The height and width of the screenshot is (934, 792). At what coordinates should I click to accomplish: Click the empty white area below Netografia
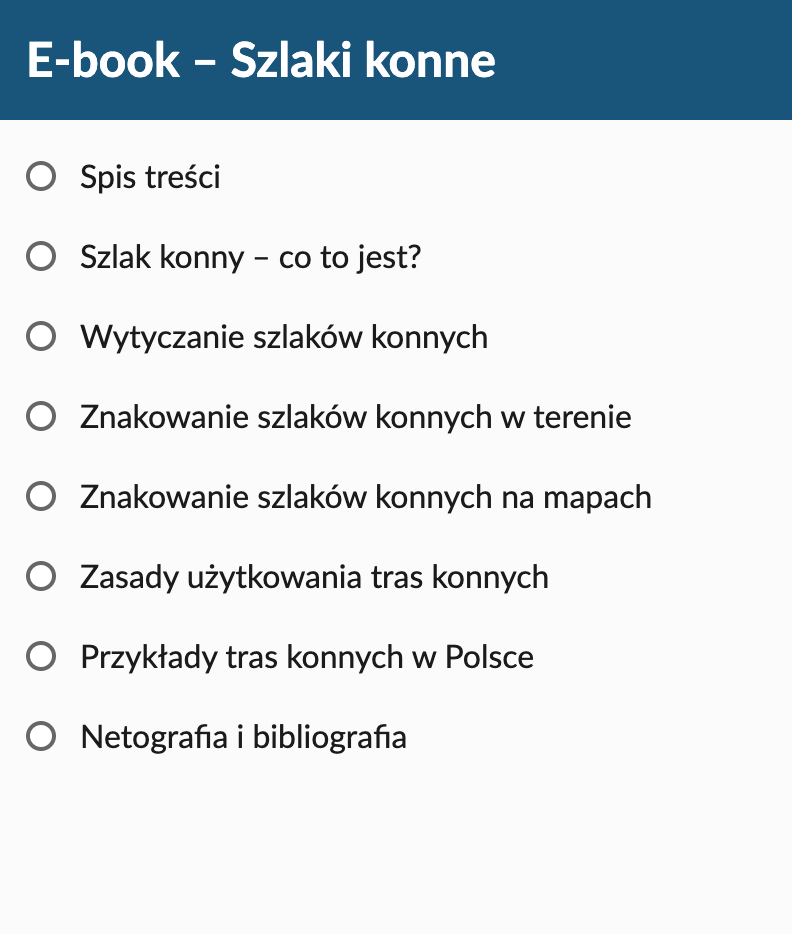(396, 846)
